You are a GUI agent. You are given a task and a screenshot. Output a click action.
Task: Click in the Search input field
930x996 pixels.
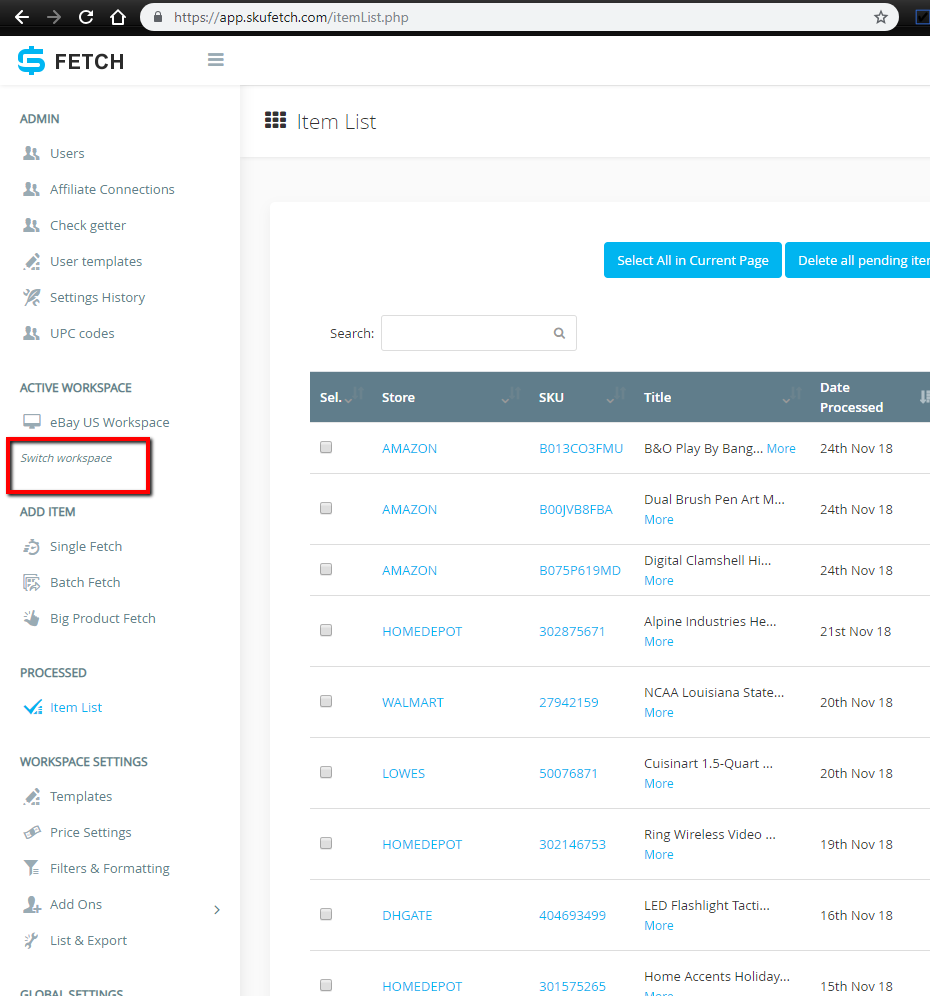point(478,333)
